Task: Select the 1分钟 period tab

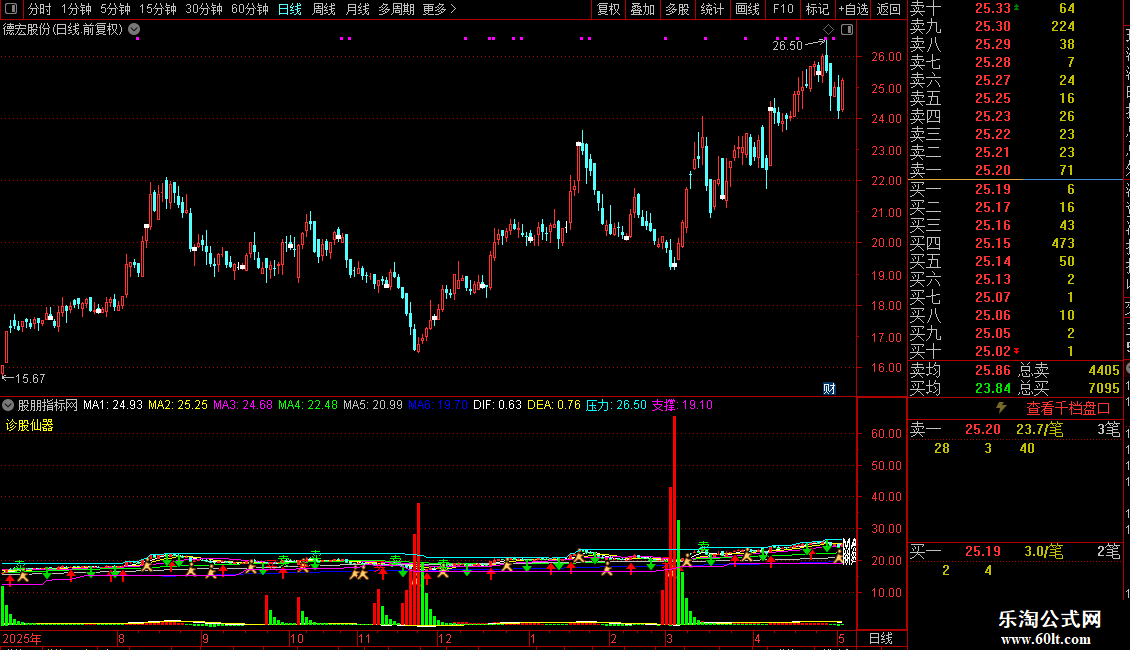Action: pos(76,9)
